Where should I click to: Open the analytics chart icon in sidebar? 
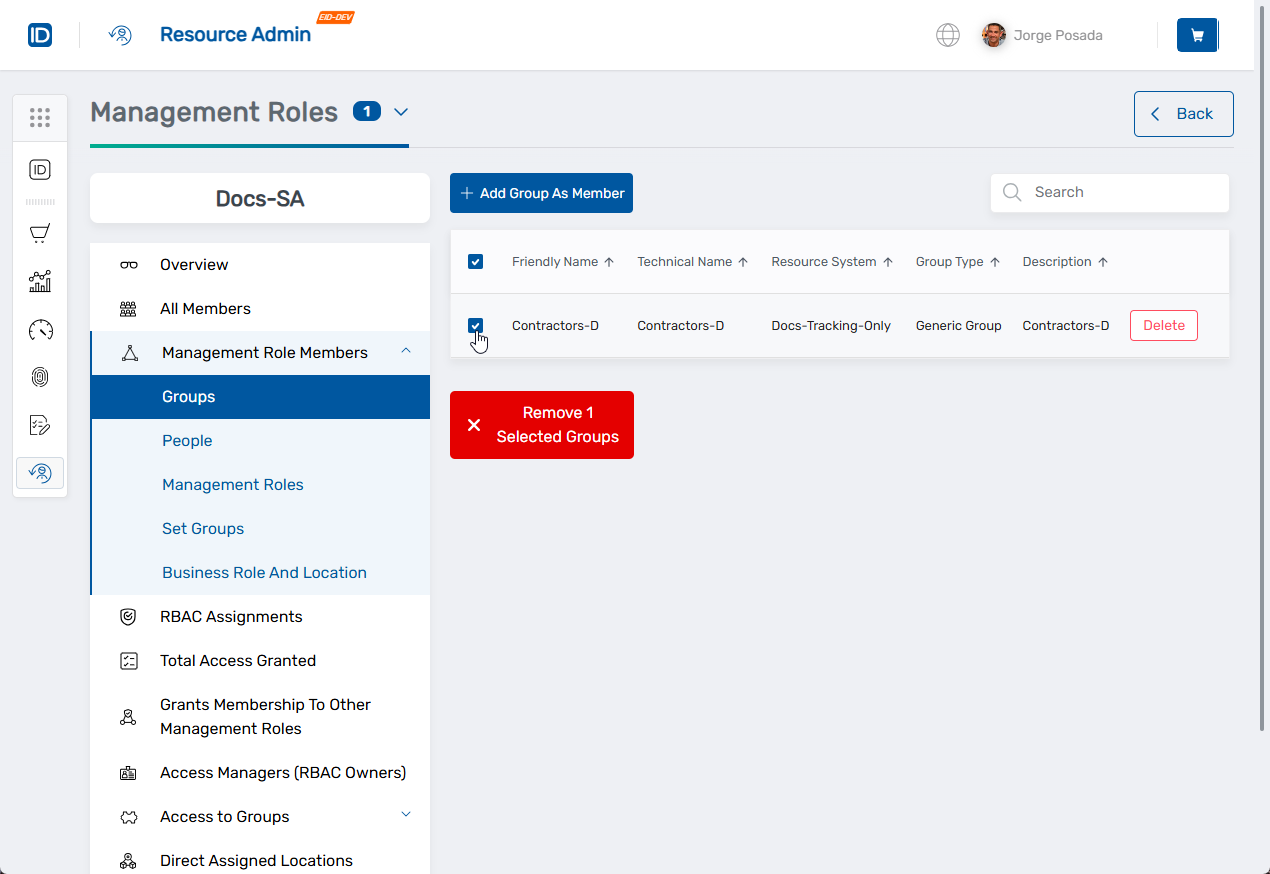(x=40, y=281)
